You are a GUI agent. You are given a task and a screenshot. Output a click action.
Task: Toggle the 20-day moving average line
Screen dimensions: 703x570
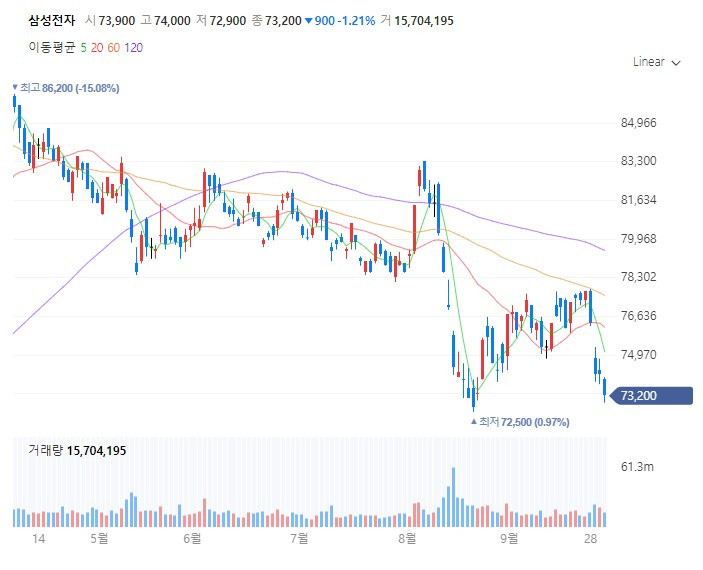click(x=97, y=48)
